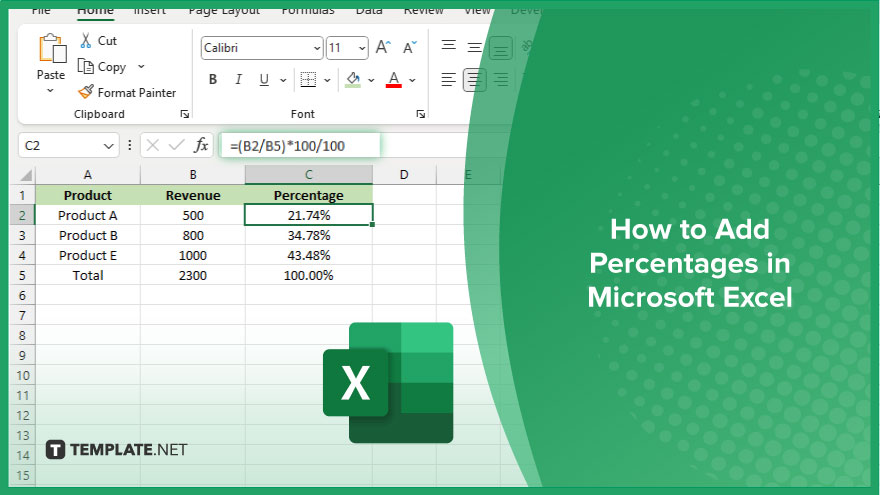Select cell showing 100.00%
Screen dimensions: 880x495
tap(309, 276)
